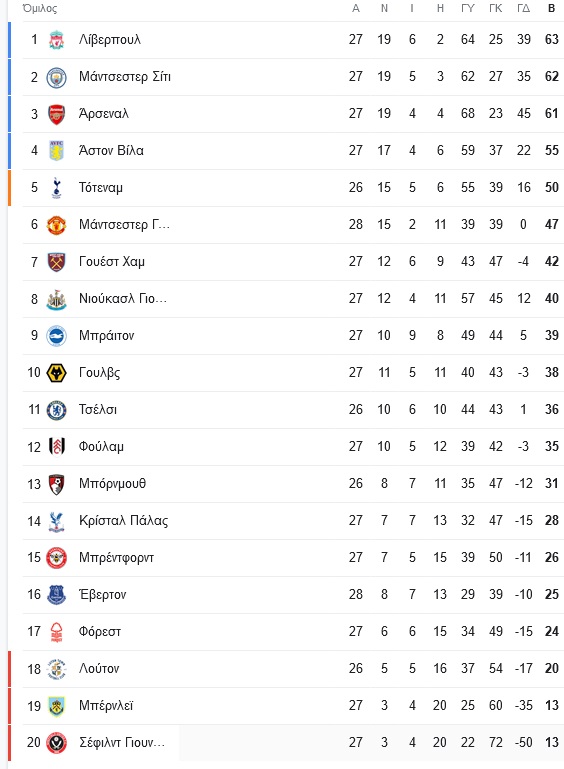
Task: Click the B points column header
Action: coord(551,8)
